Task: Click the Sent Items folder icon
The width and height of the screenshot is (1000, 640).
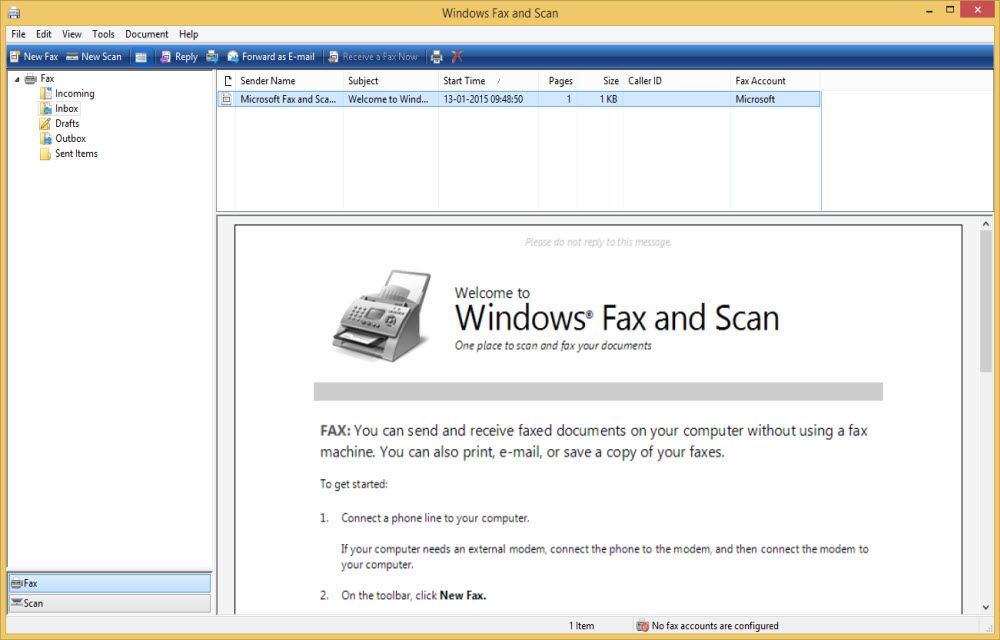Action: pos(45,154)
